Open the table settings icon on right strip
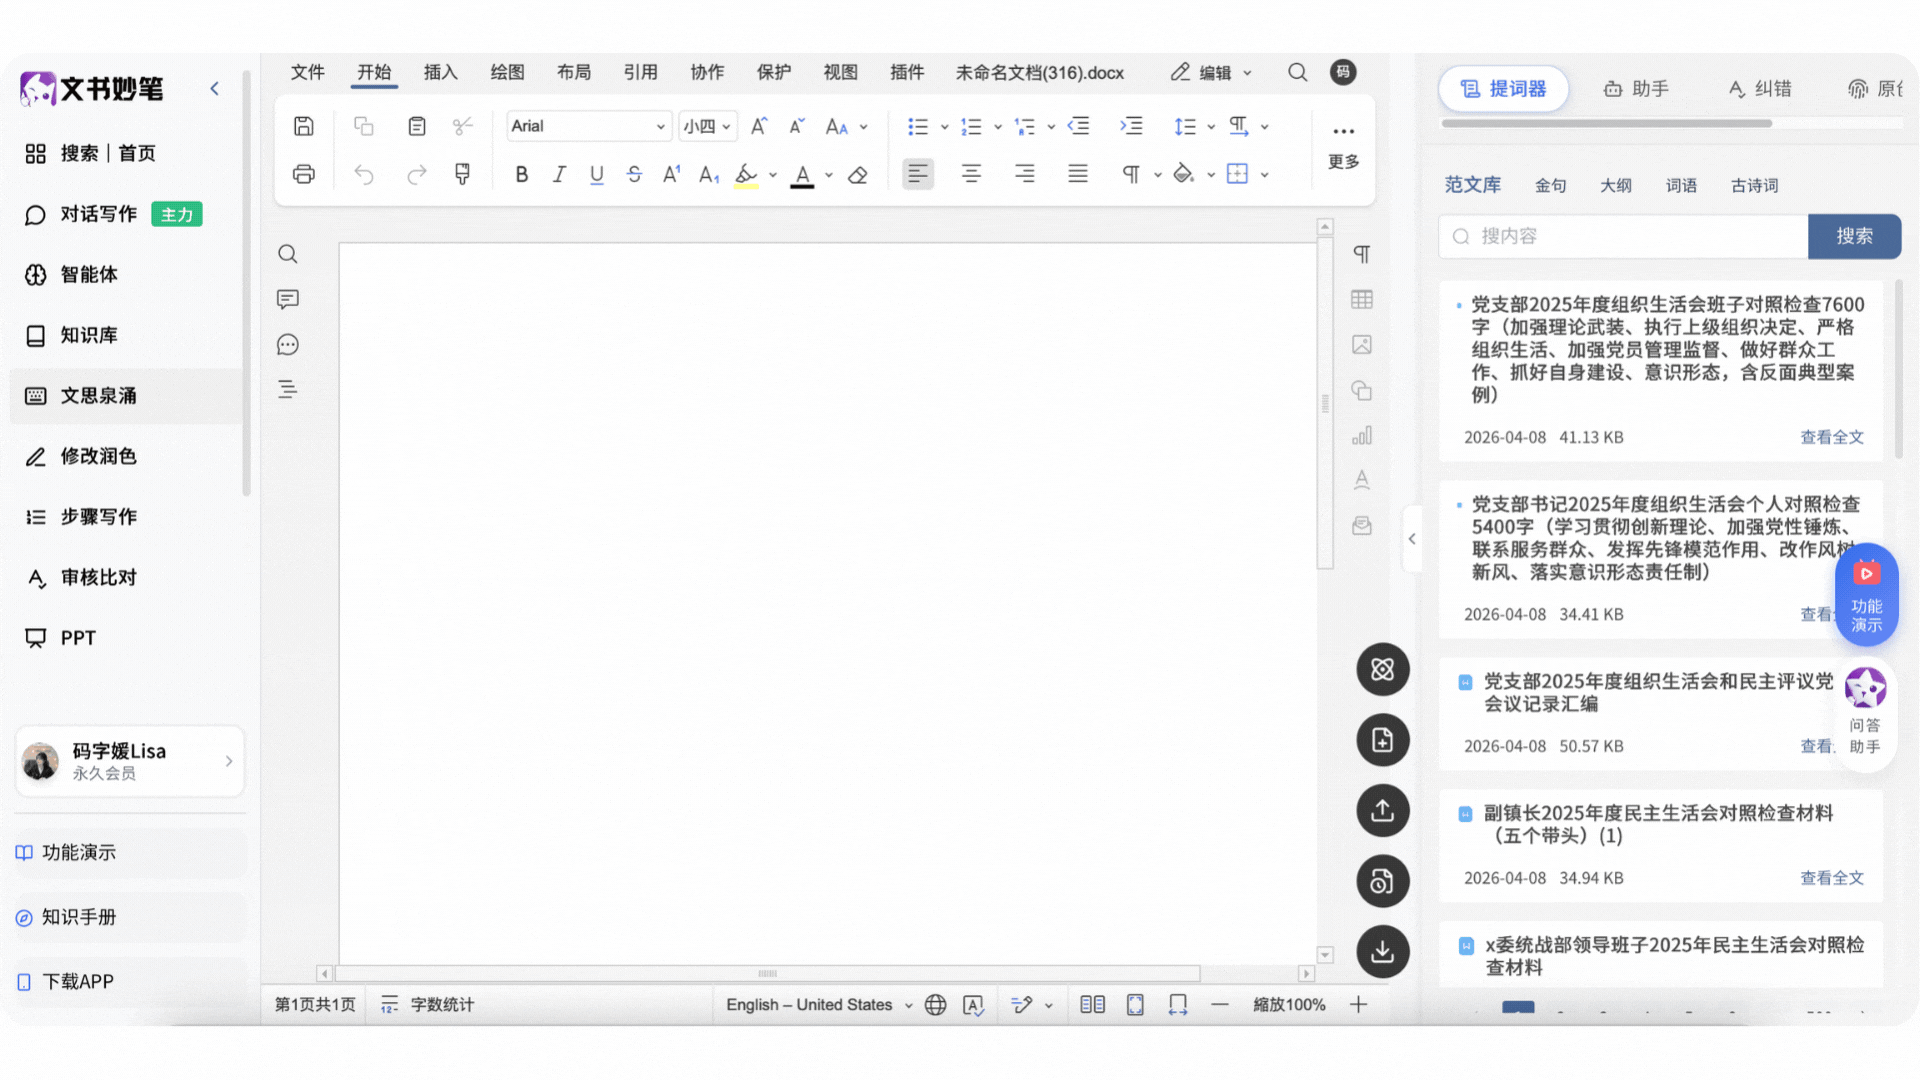 click(1362, 299)
